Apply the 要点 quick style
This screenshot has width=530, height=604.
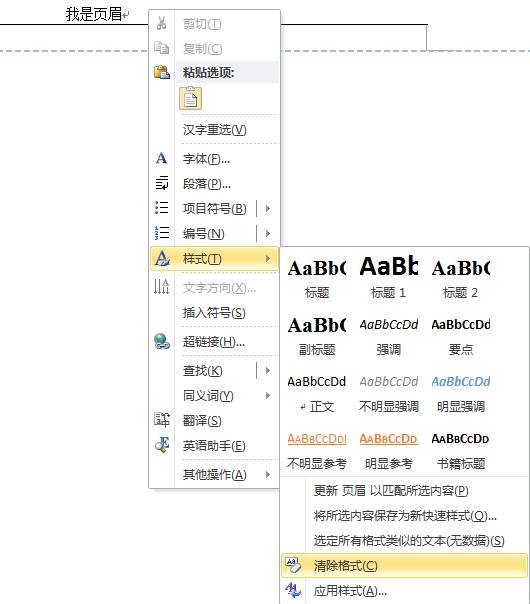click(460, 335)
